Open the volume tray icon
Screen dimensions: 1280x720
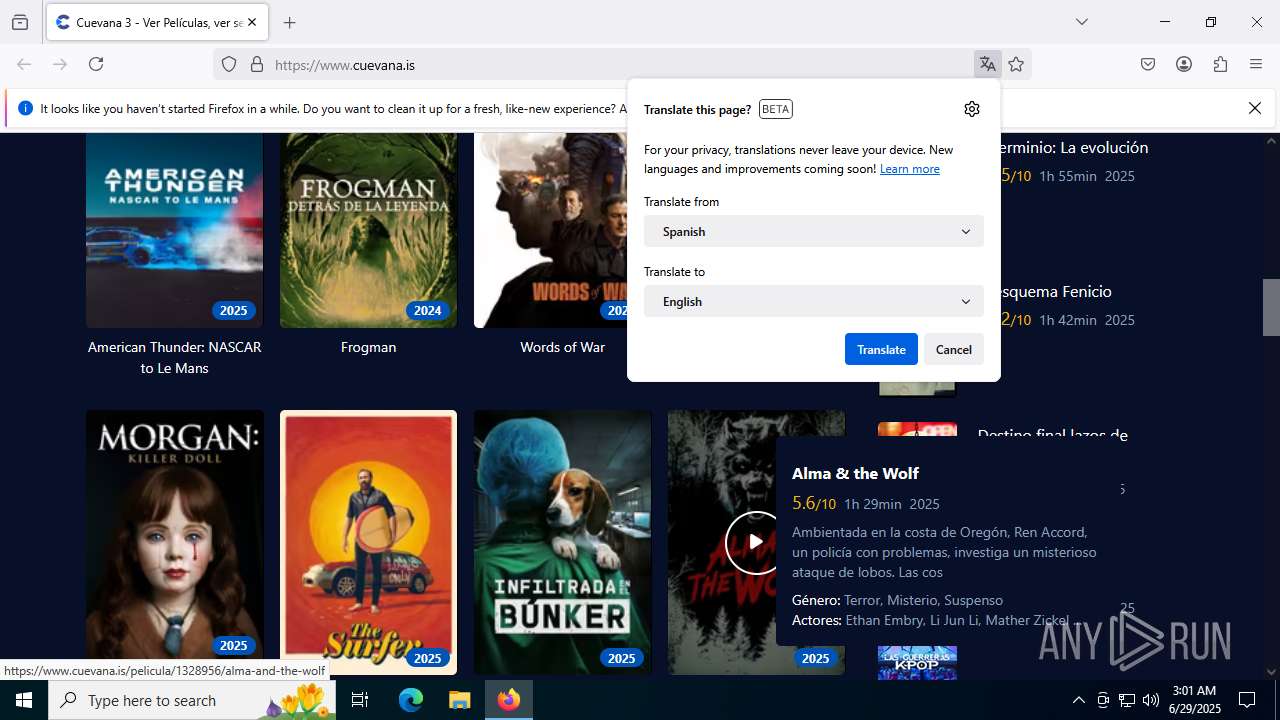[1151, 700]
